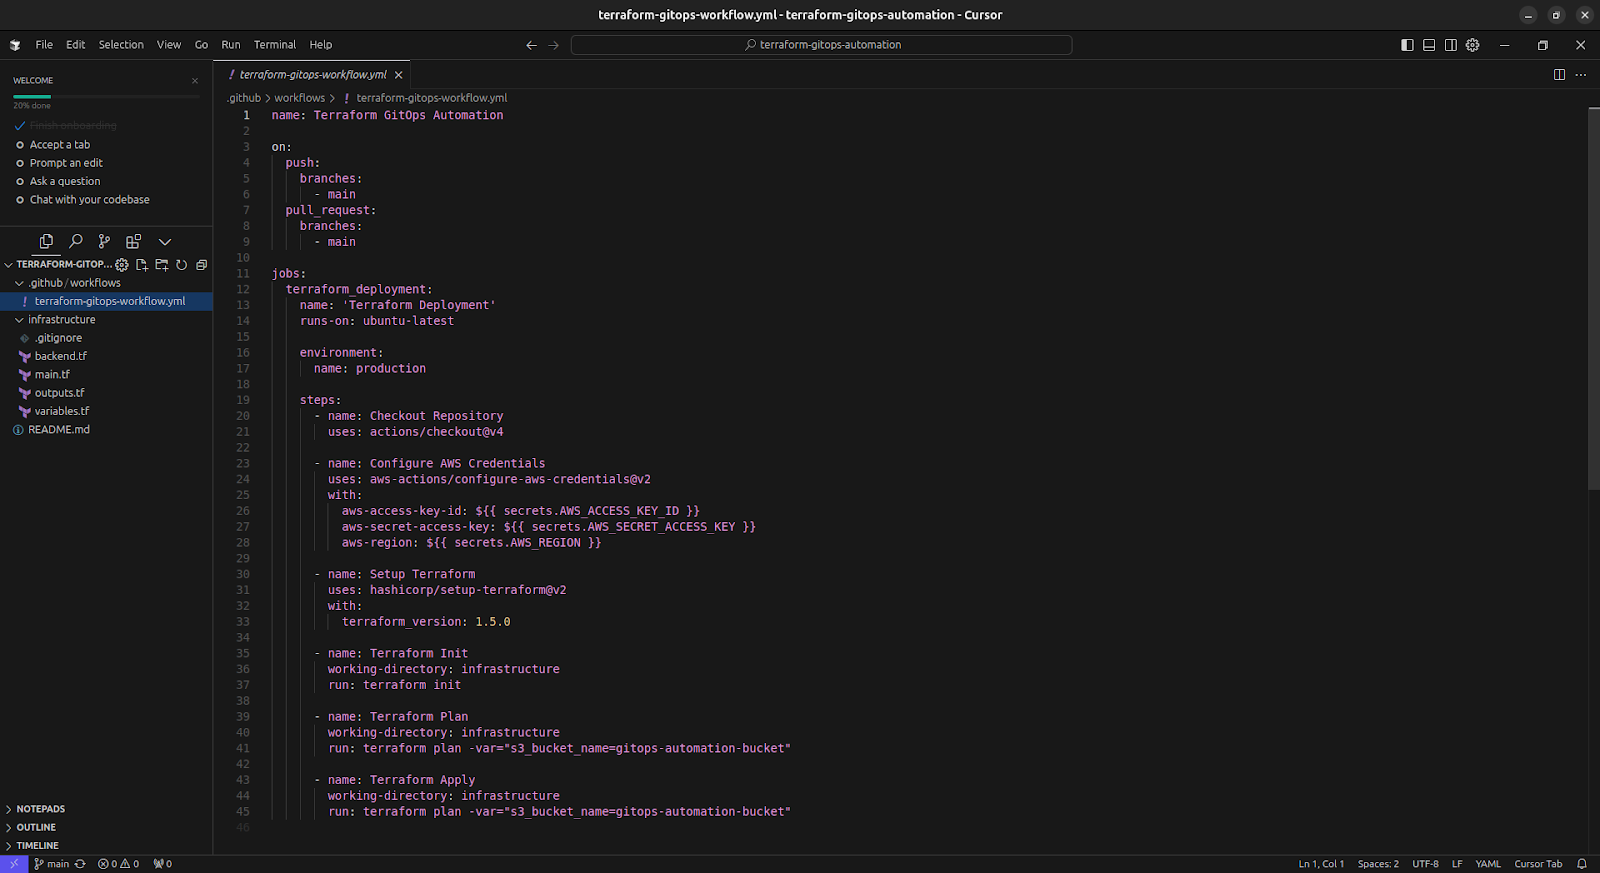The height and width of the screenshot is (873, 1600).
Task: Click 'Chat with your codebase' step
Action: 89,200
